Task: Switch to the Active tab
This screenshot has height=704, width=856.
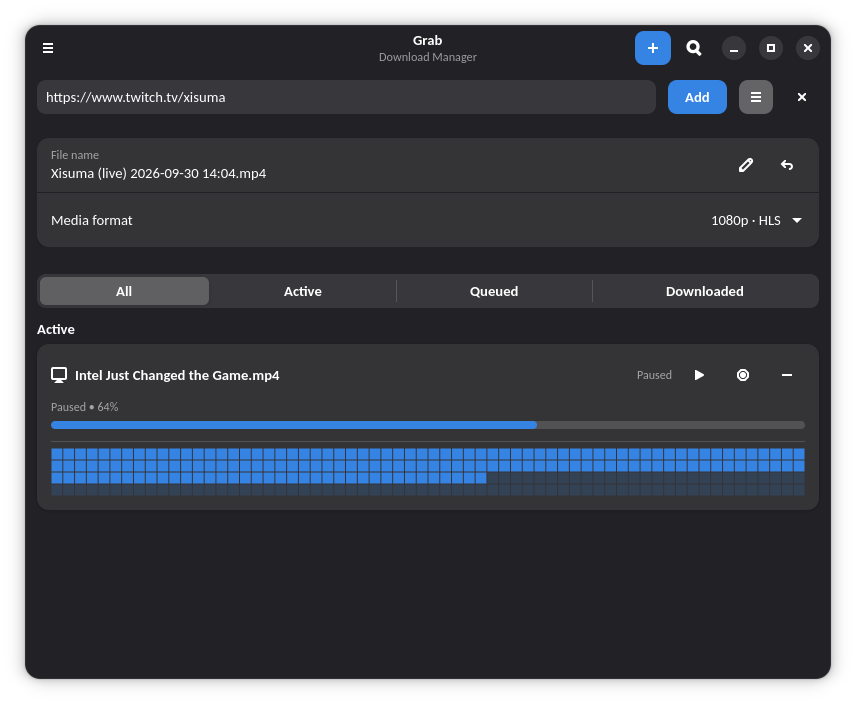Action: [x=302, y=291]
